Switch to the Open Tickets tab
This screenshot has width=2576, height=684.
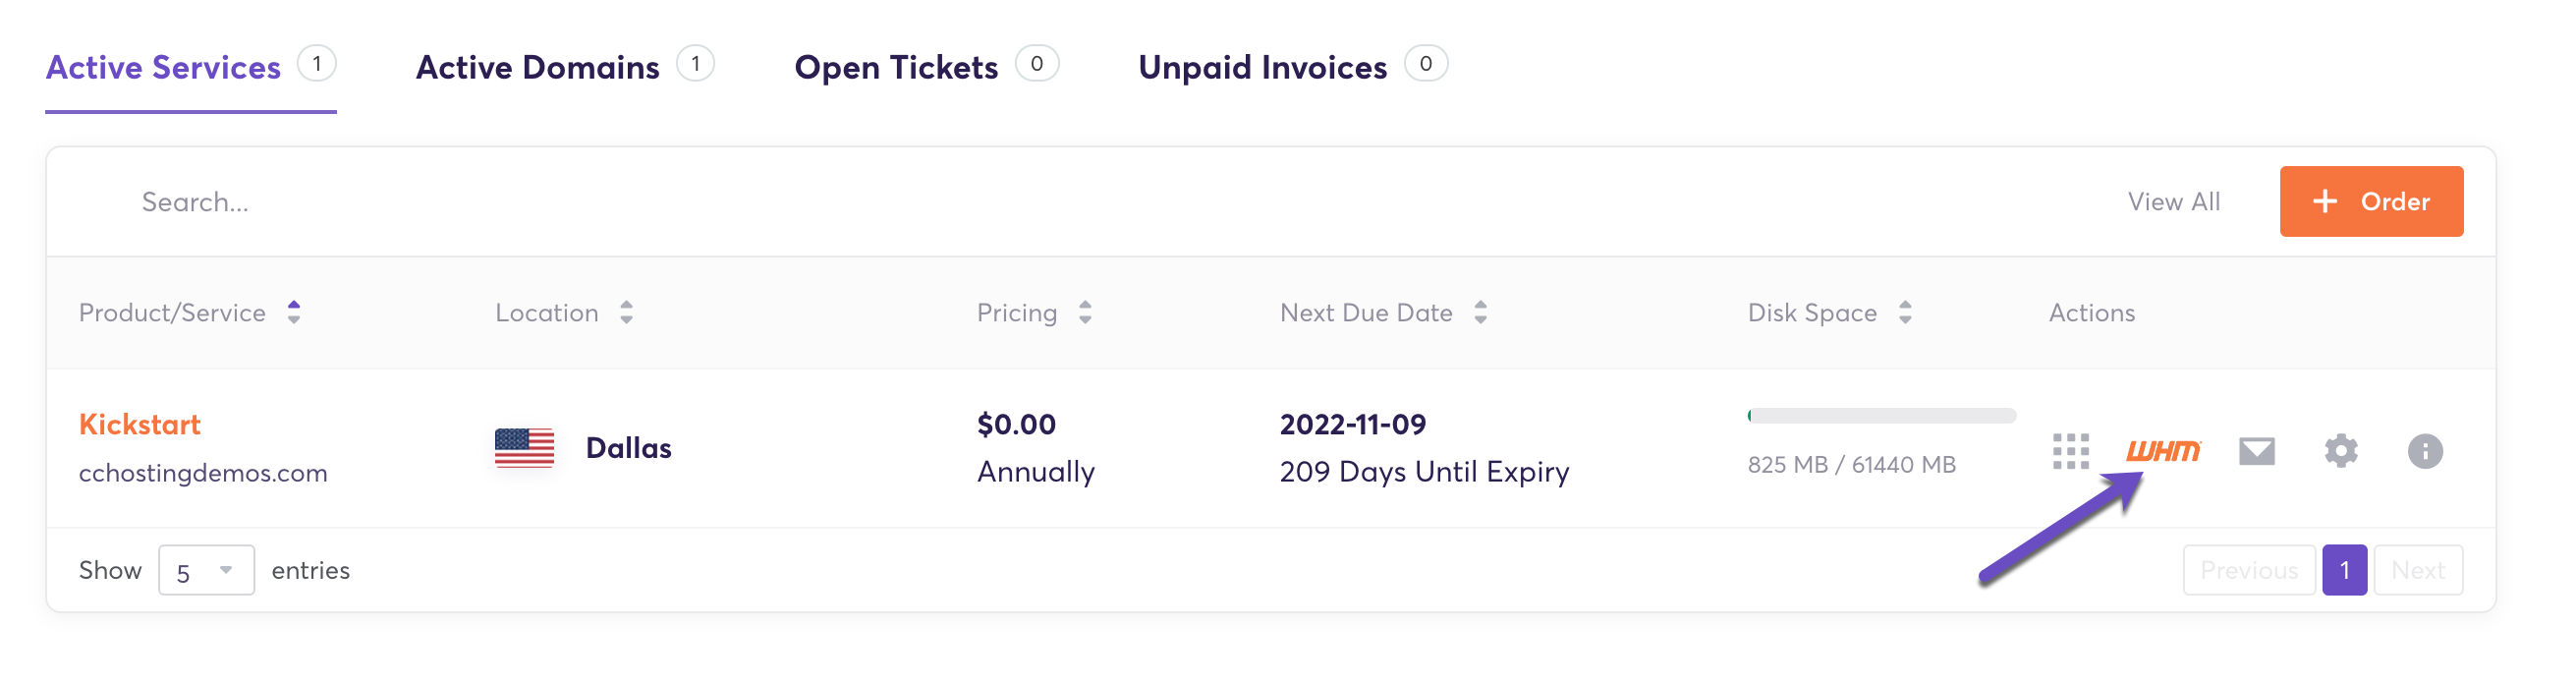click(x=896, y=67)
